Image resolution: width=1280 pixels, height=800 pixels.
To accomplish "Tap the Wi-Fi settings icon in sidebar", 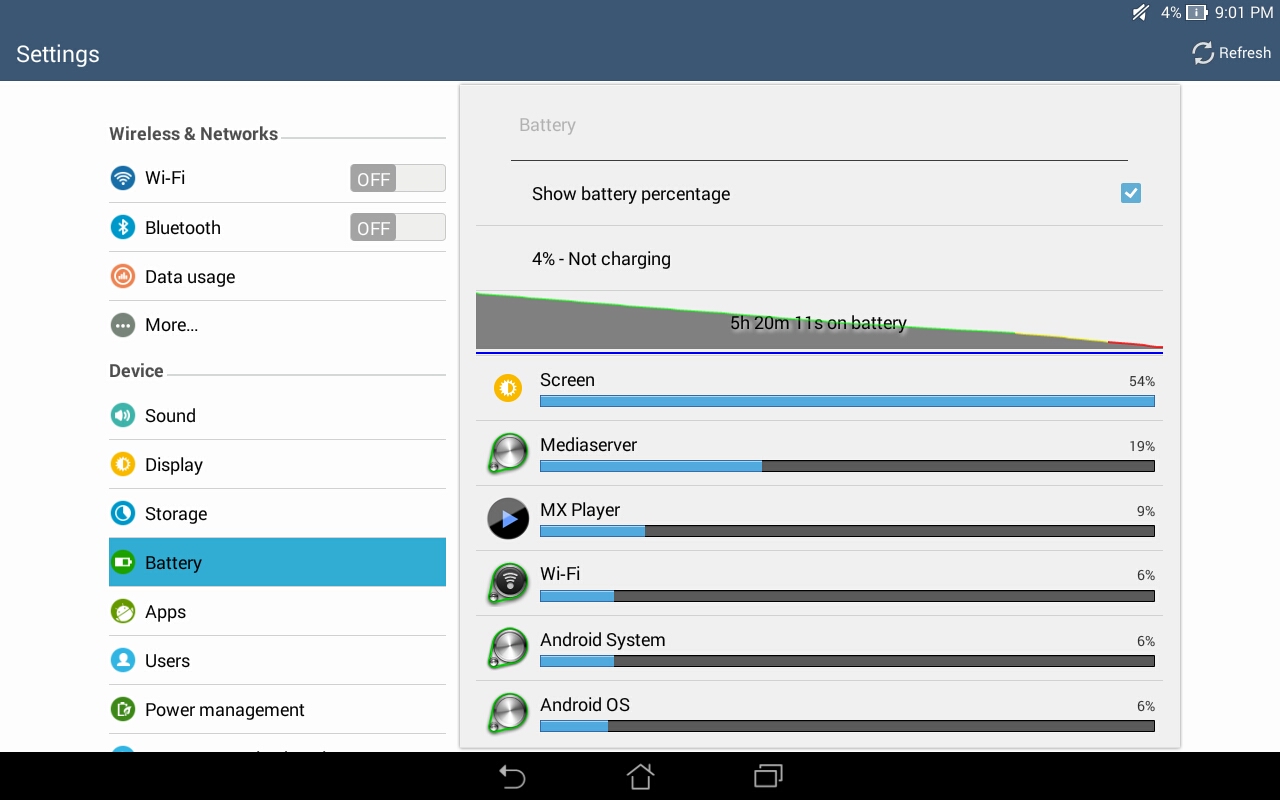I will pyautogui.click(x=122, y=178).
